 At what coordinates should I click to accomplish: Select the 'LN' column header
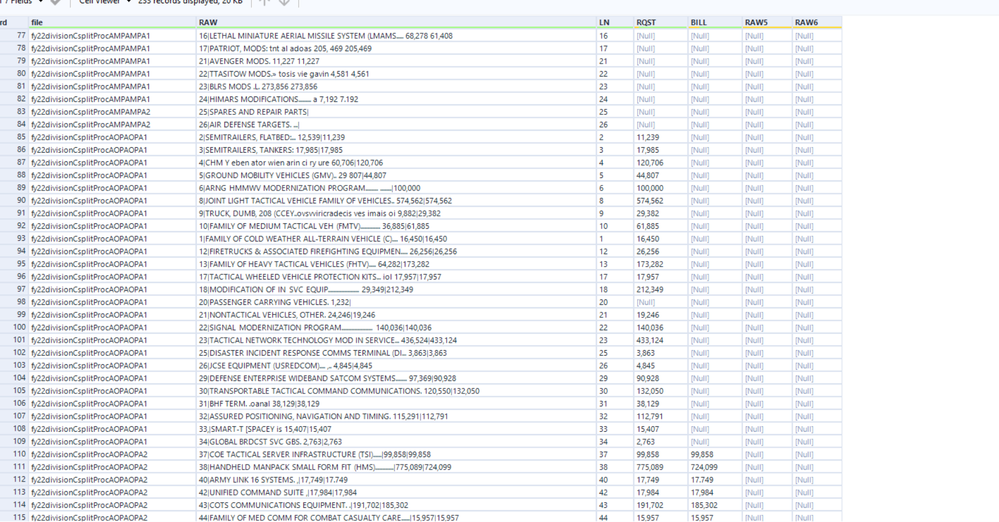pos(614,22)
